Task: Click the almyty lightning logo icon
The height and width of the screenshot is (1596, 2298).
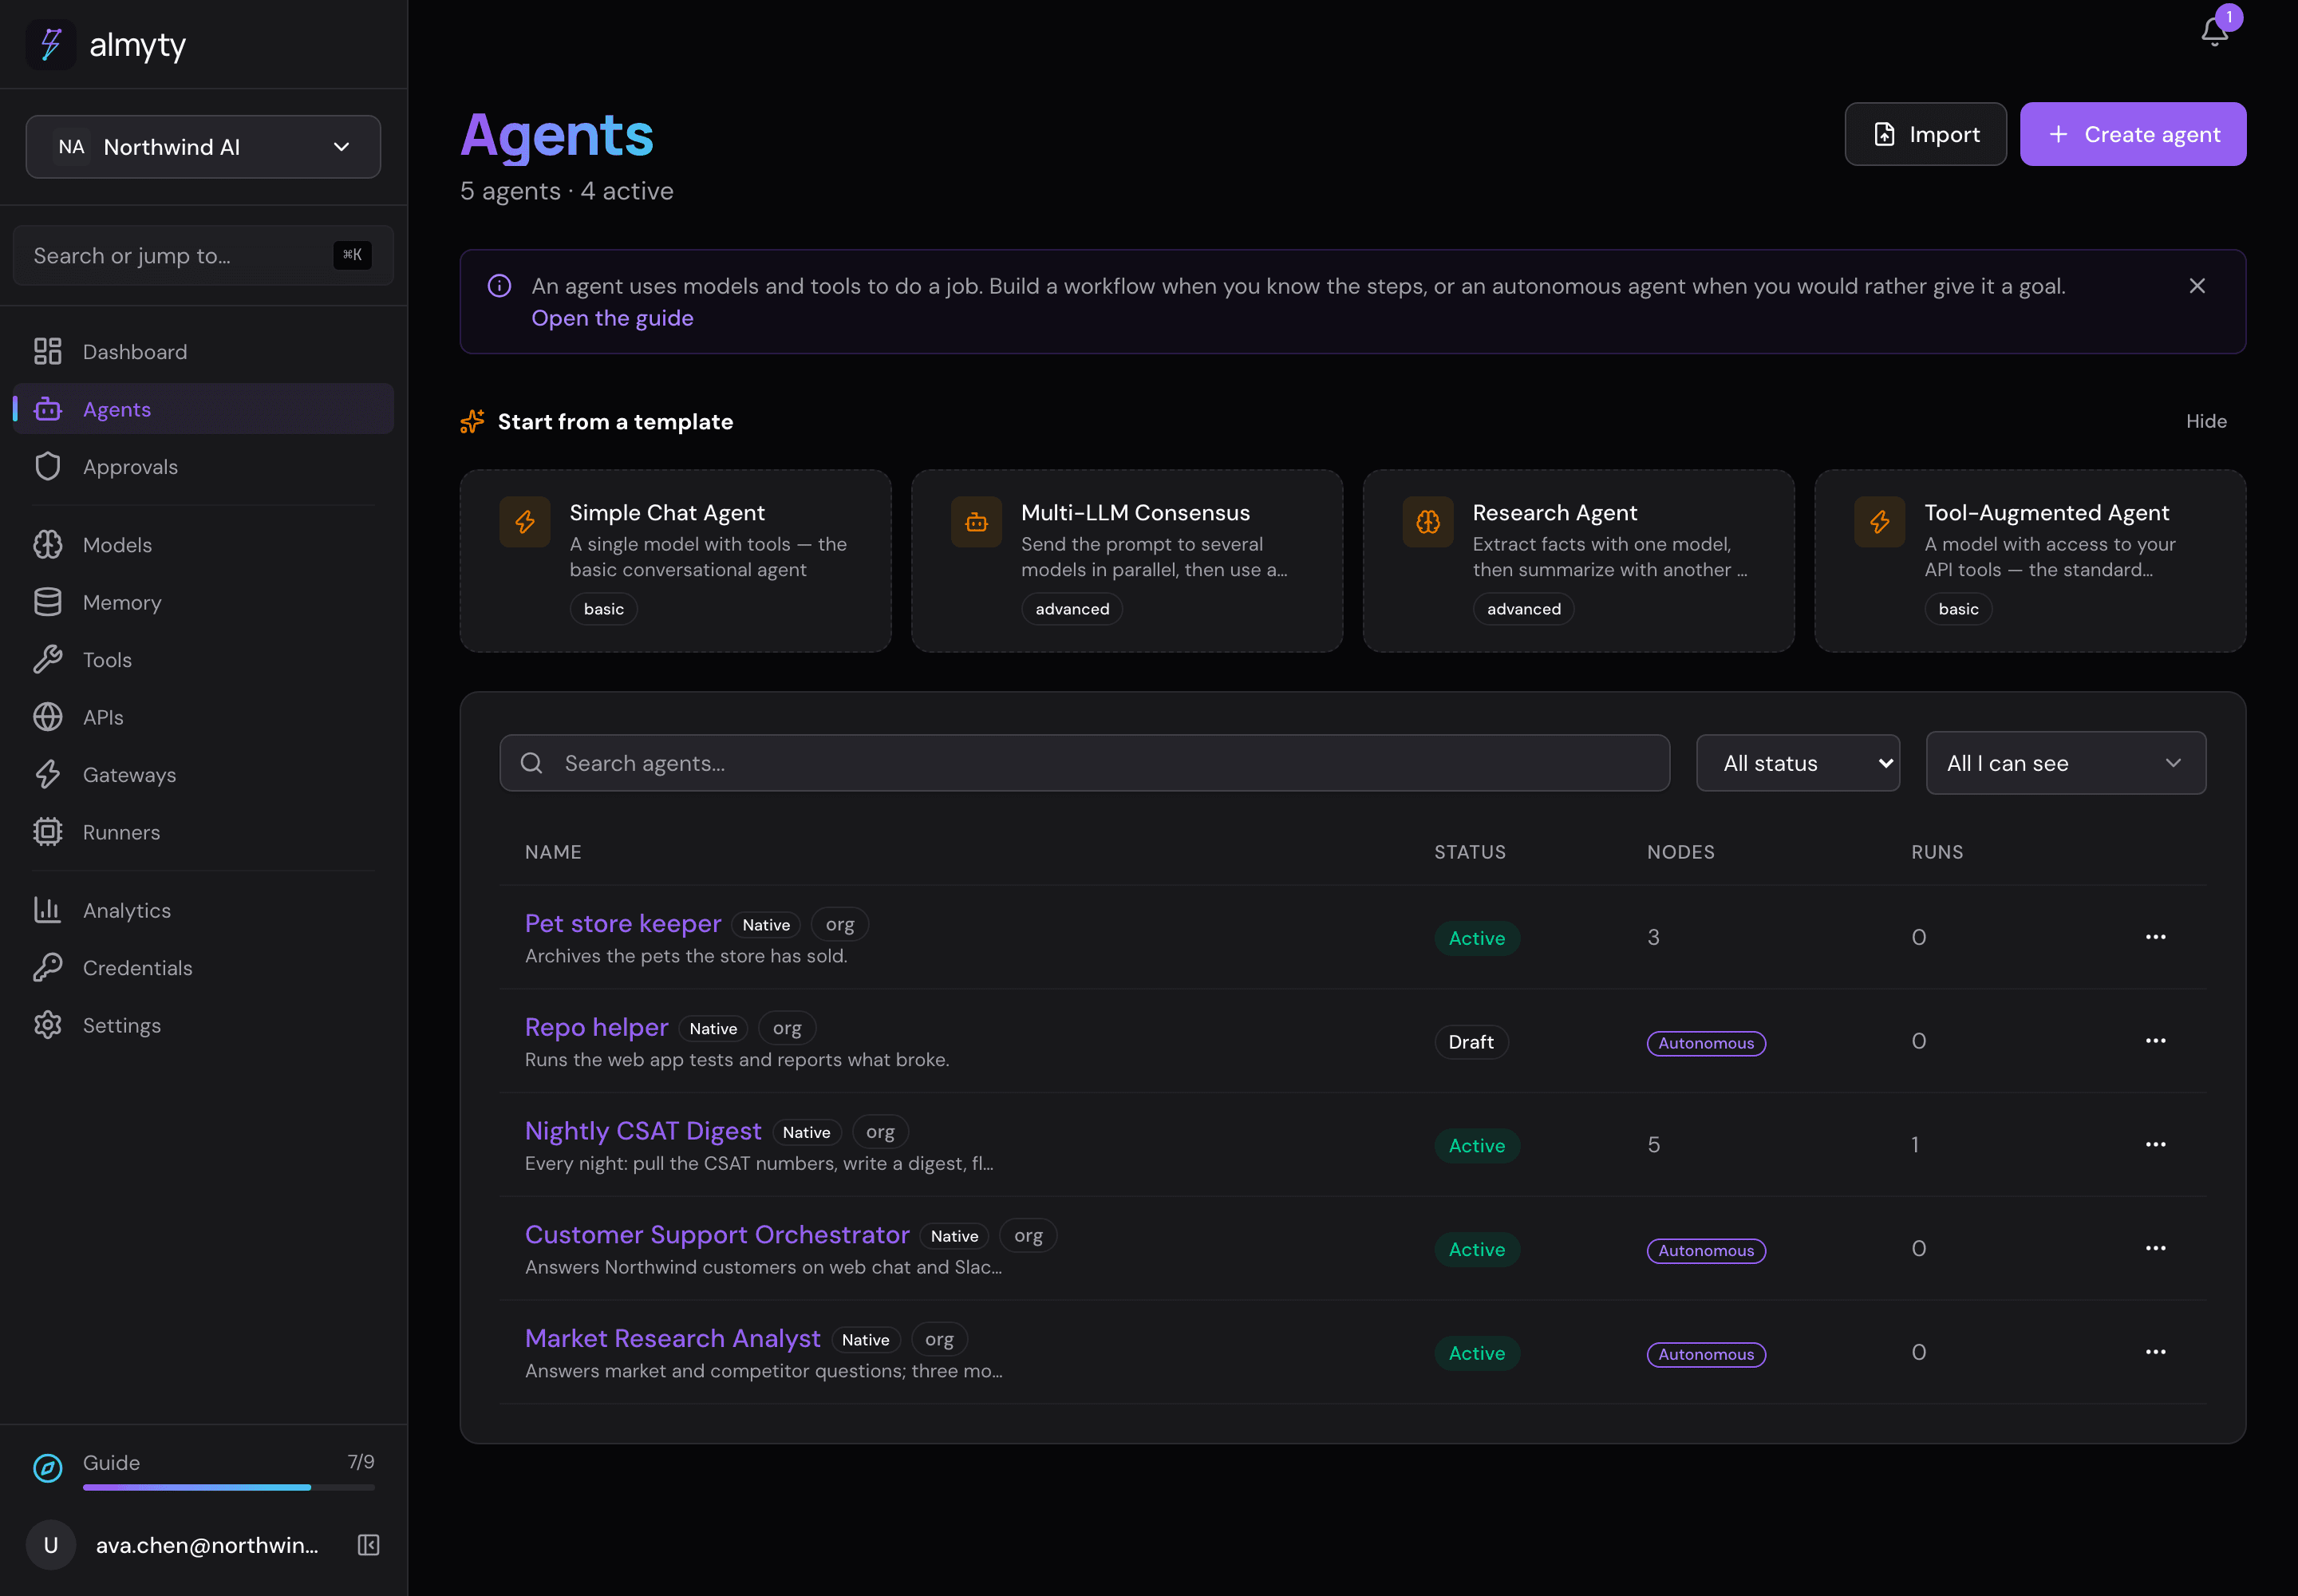Action: click(x=51, y=45)
